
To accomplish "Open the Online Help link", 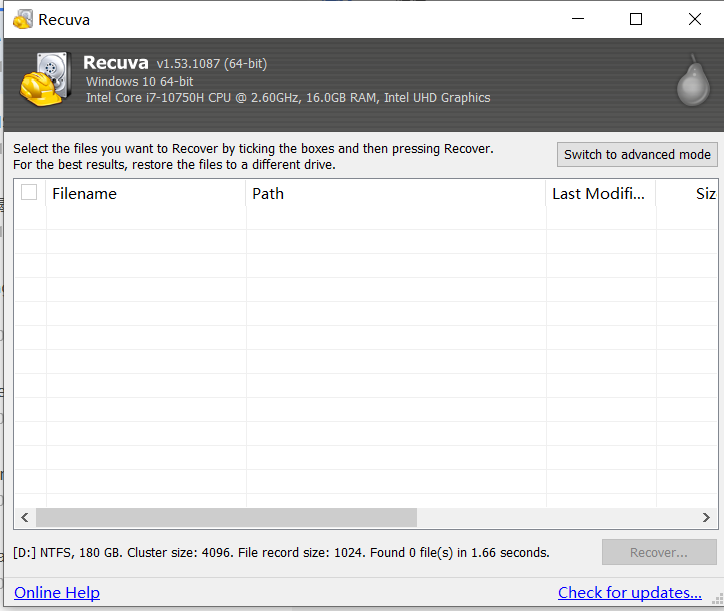I will [x=57, y=593].
